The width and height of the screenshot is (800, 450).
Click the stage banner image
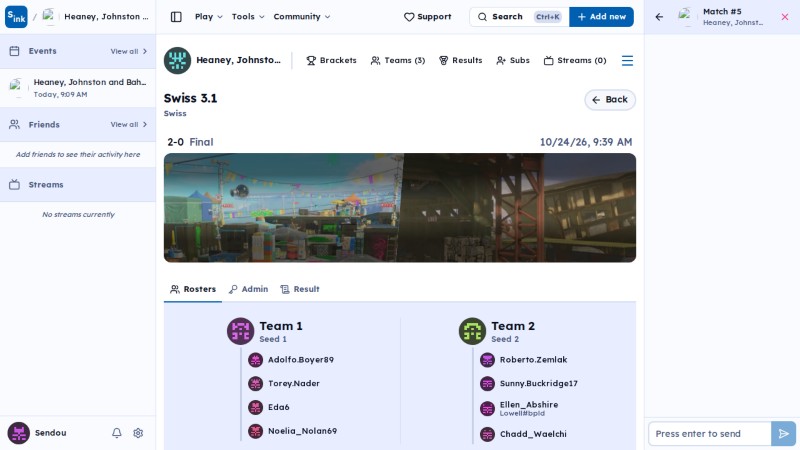coord(399,208)
